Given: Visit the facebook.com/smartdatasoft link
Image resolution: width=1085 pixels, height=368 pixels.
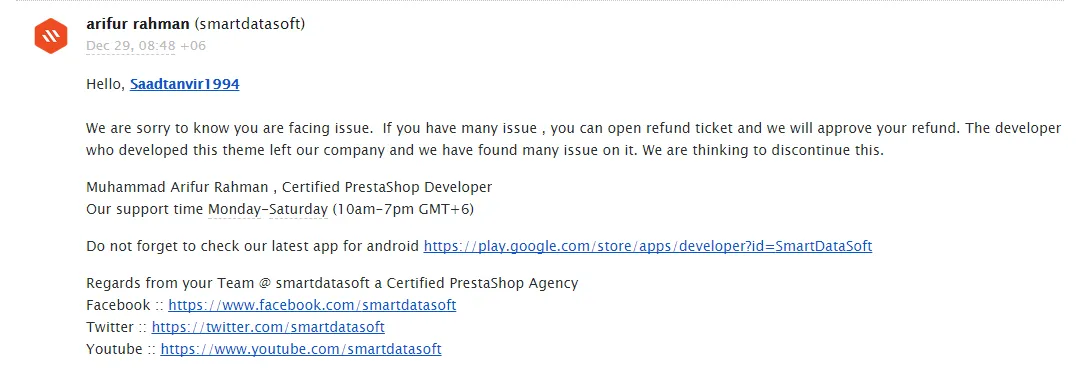Looking at the screenshot, I should coord(312,305).
